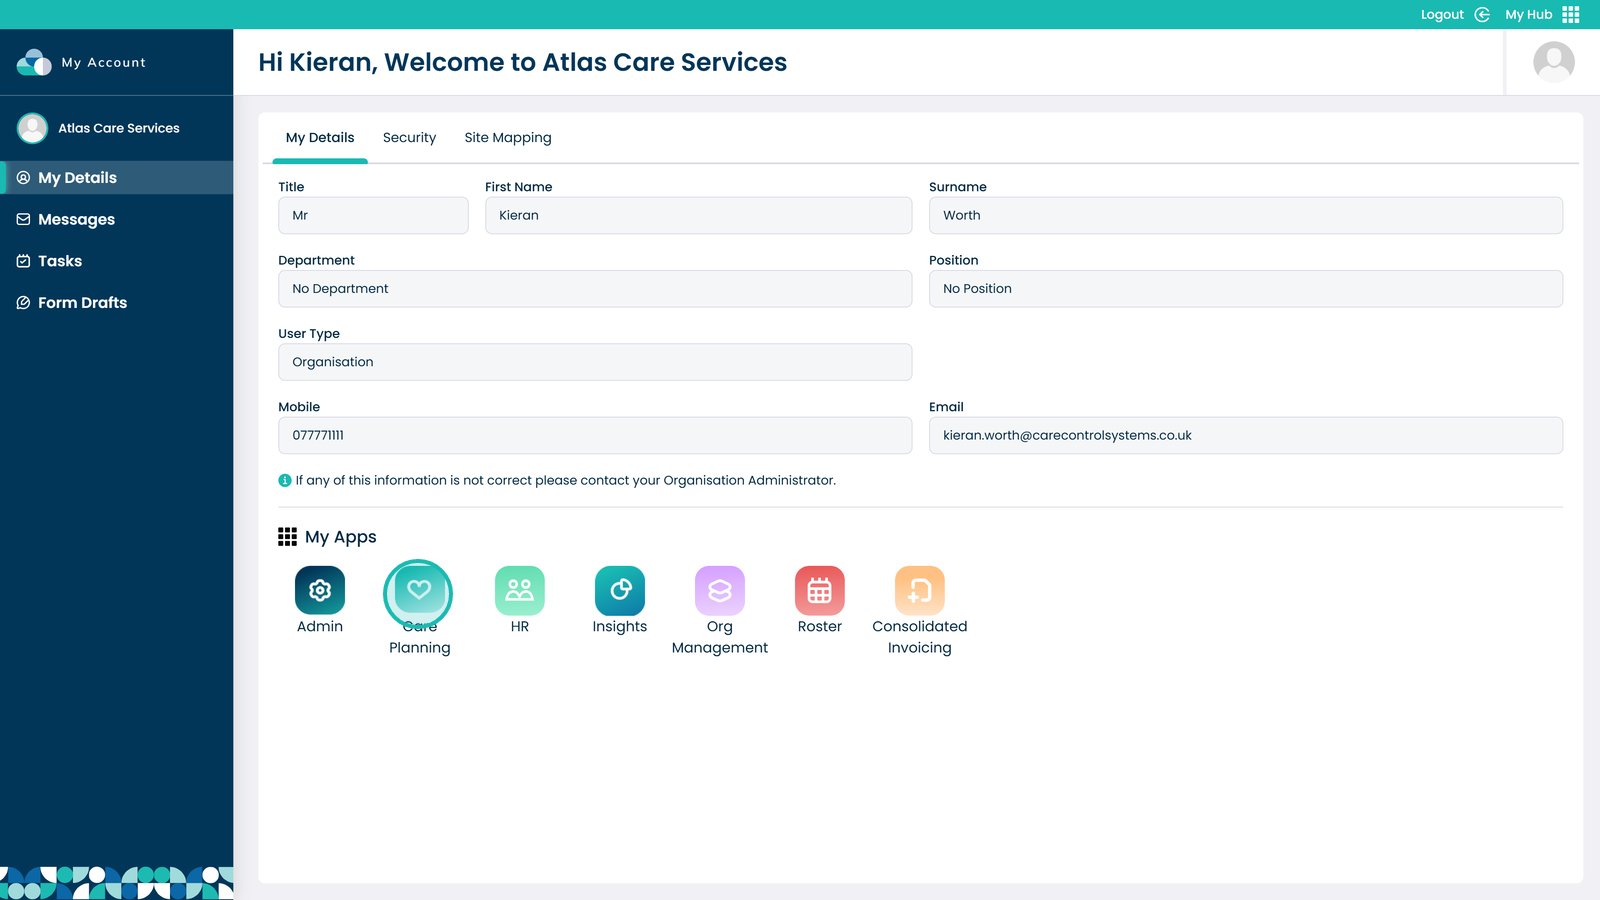Open My Hub from the top bar

click(1527, 14)
